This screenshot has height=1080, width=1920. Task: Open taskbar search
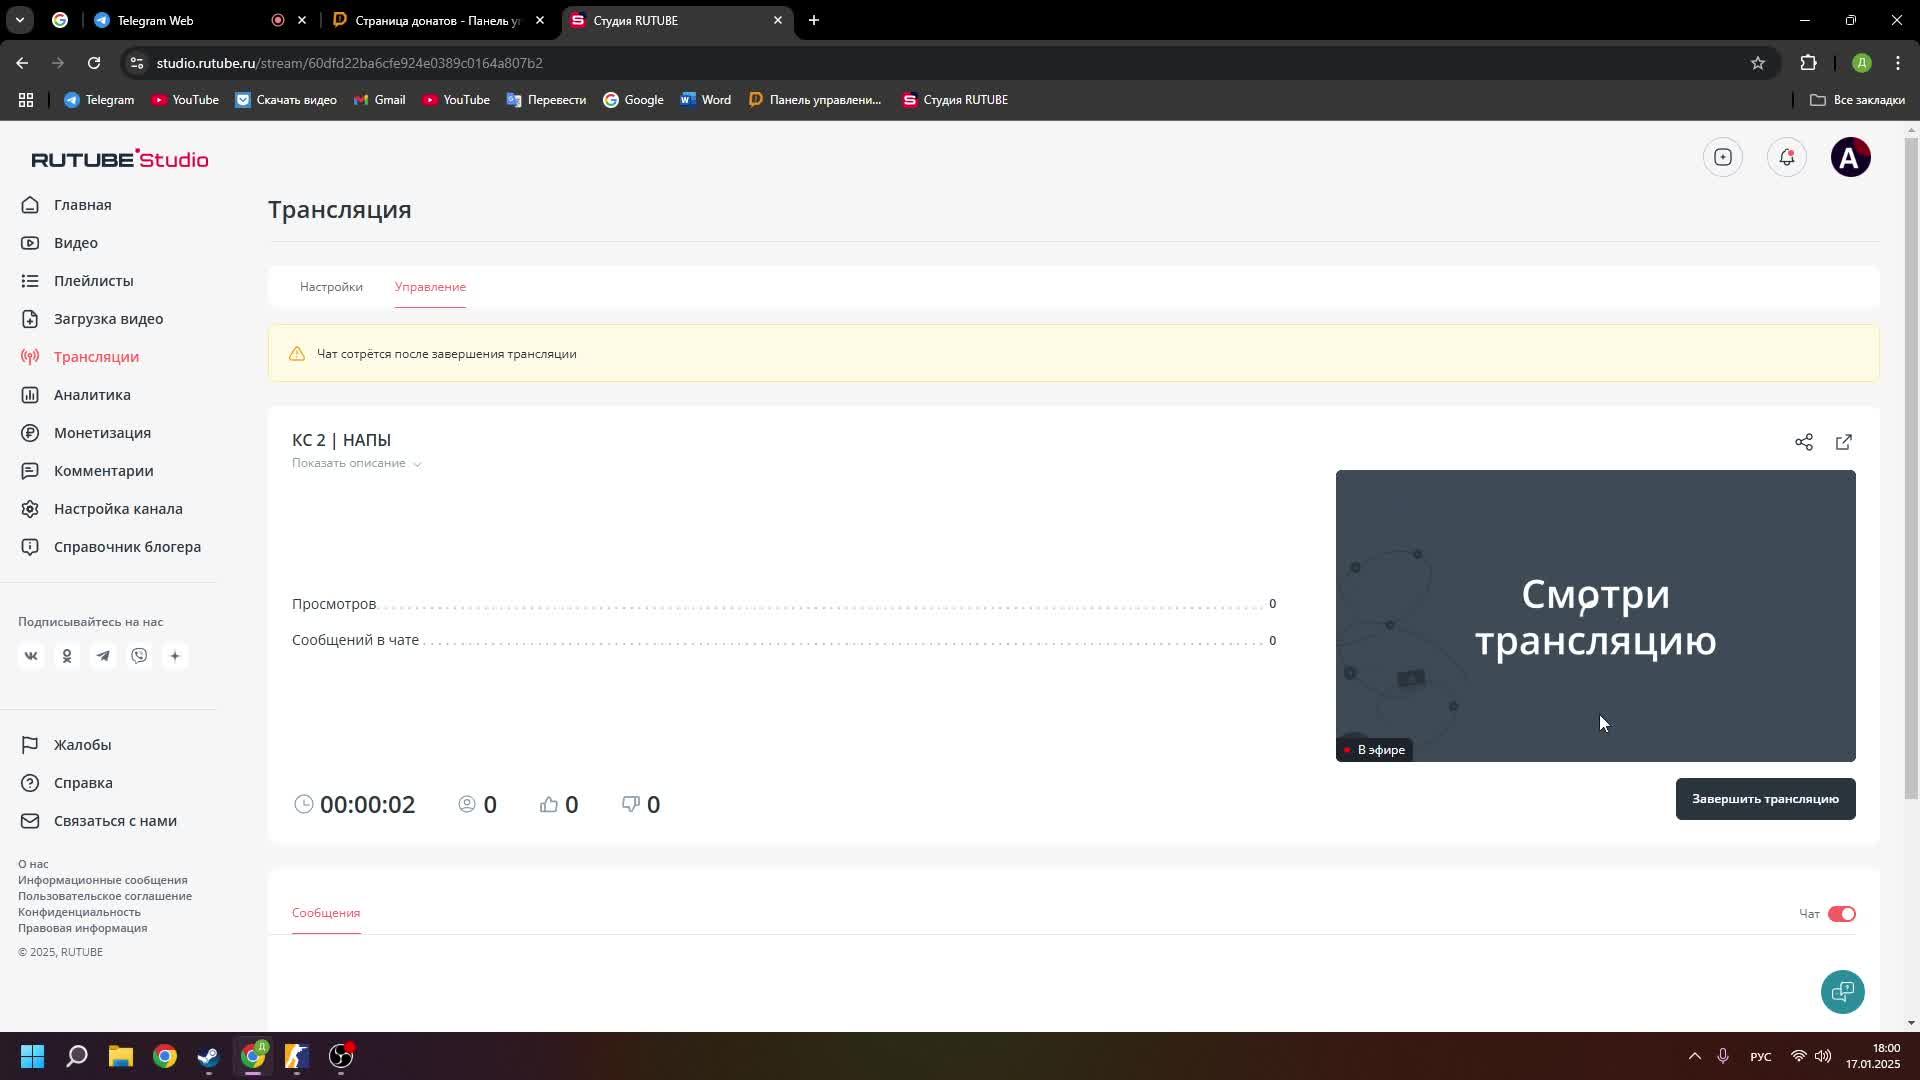coord(77,1056)
